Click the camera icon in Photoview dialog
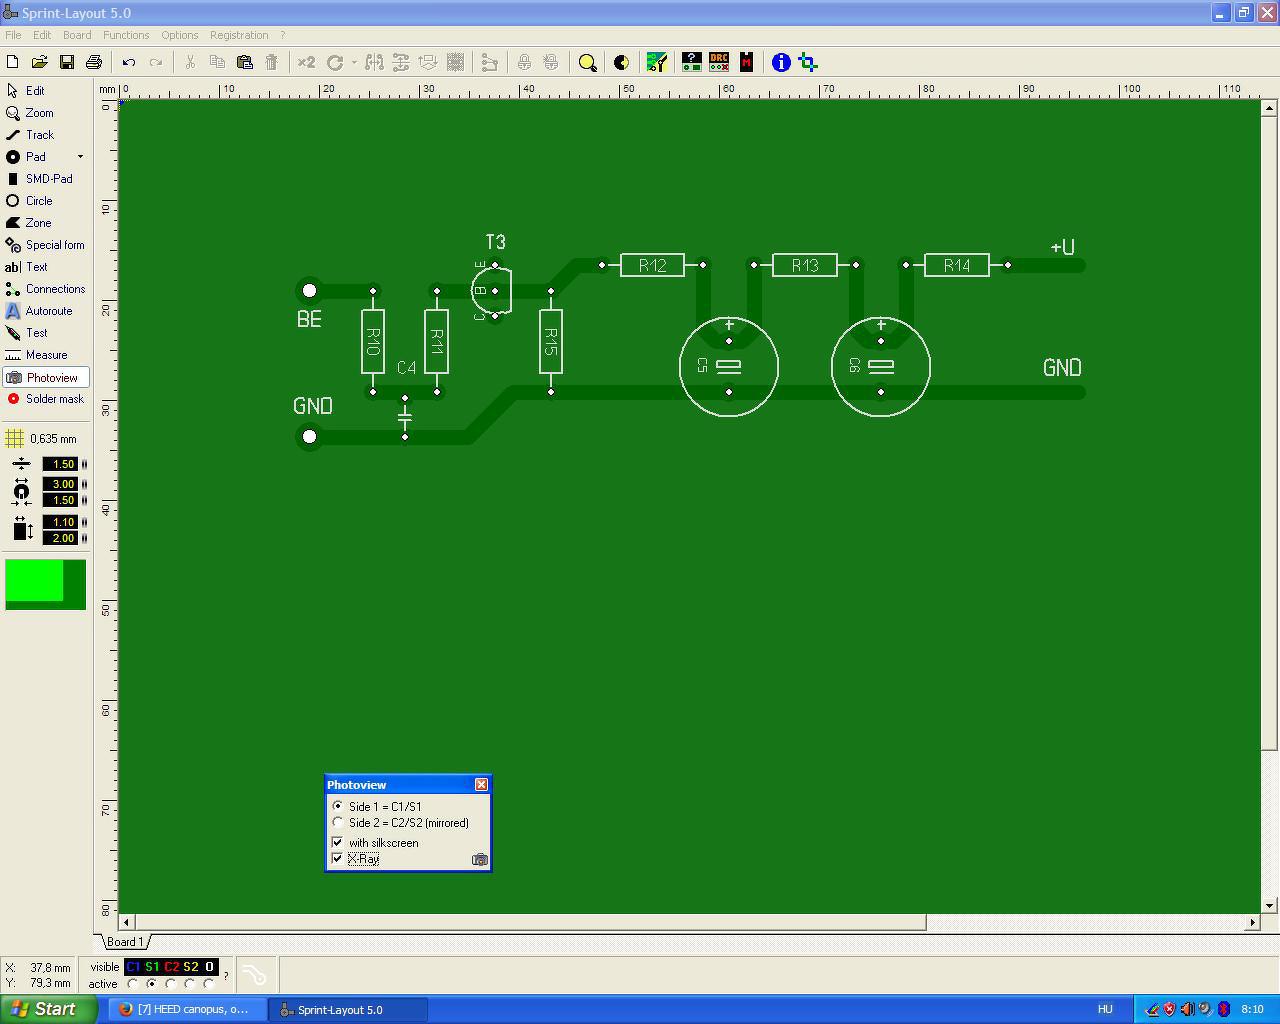The width and height of the screenshot is (1280, 1024). 480,859
